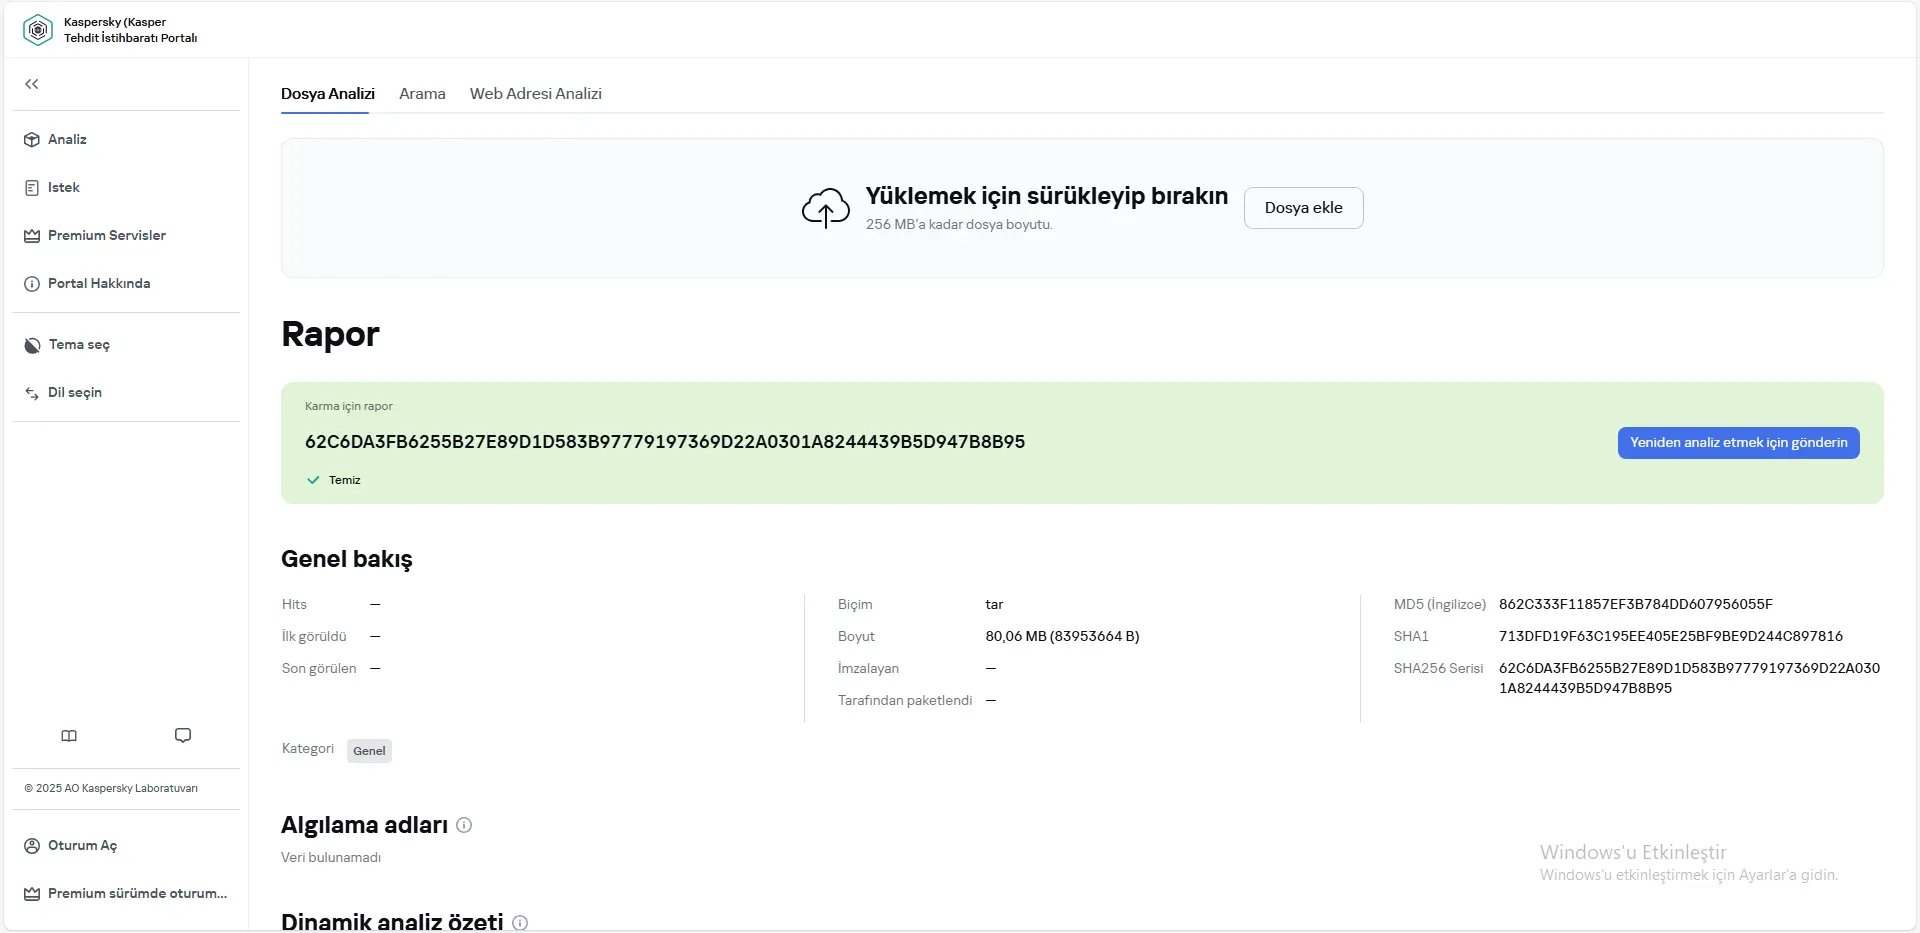Collapse the sidebar with double-chevron icon

[32, 84]
